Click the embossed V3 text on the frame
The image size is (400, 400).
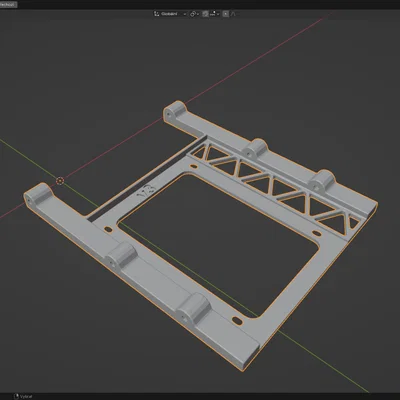147,192
